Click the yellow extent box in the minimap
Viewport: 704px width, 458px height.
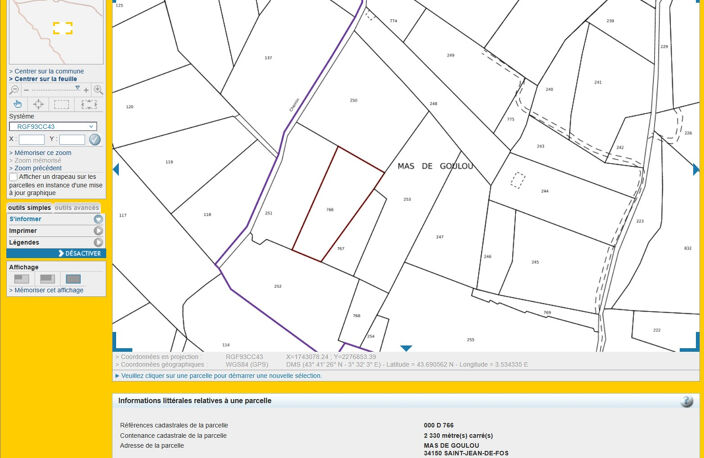pos(62,28)
